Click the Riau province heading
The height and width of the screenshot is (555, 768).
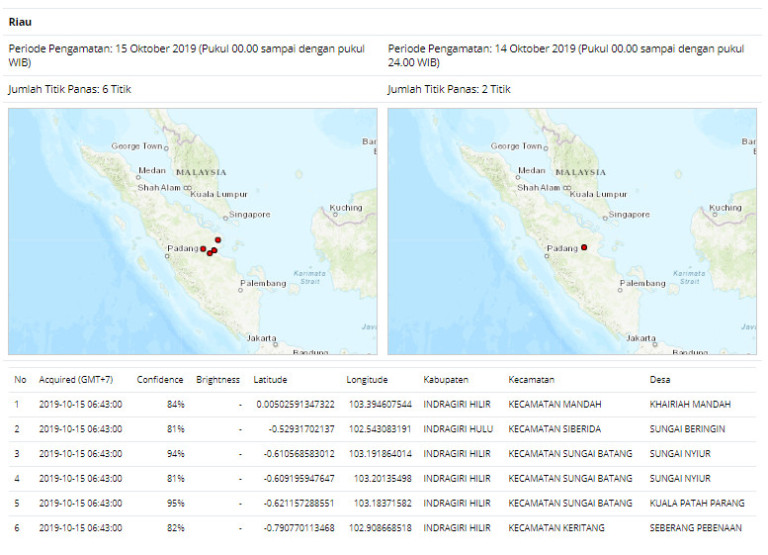(20, 22)
